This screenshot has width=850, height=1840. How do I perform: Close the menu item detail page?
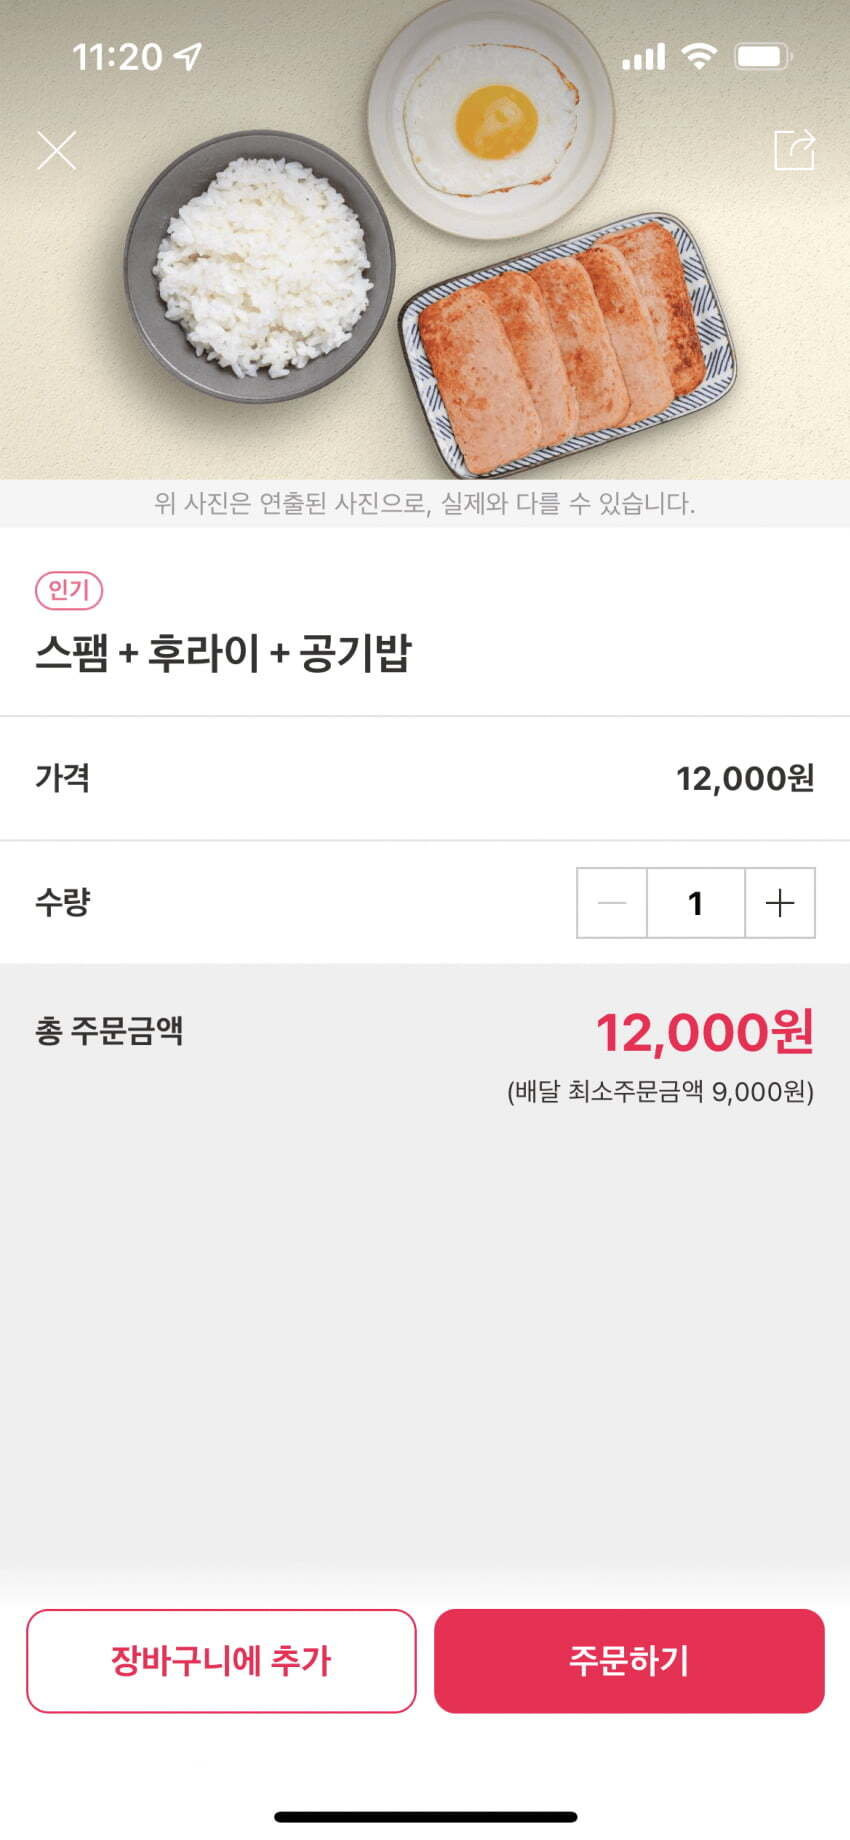coord(57,151)
